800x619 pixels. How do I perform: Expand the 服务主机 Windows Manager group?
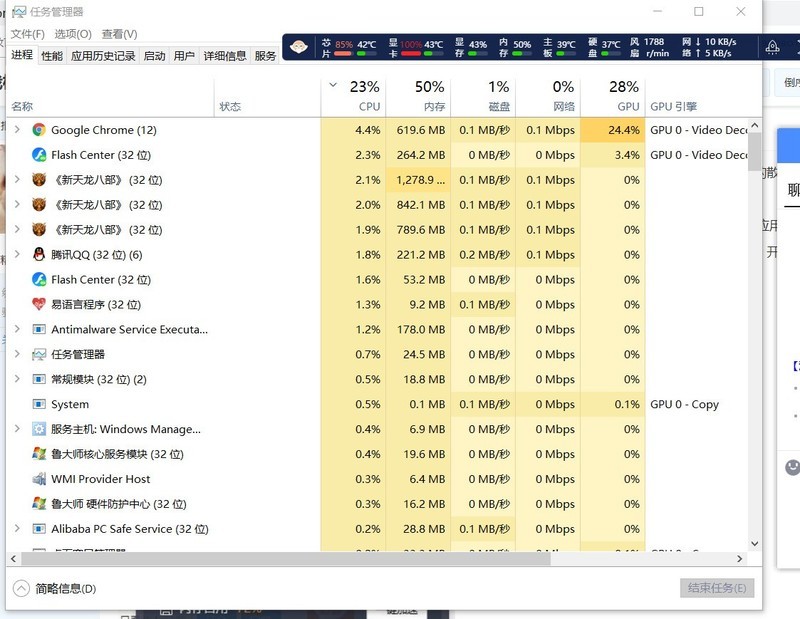pos(17,429)
